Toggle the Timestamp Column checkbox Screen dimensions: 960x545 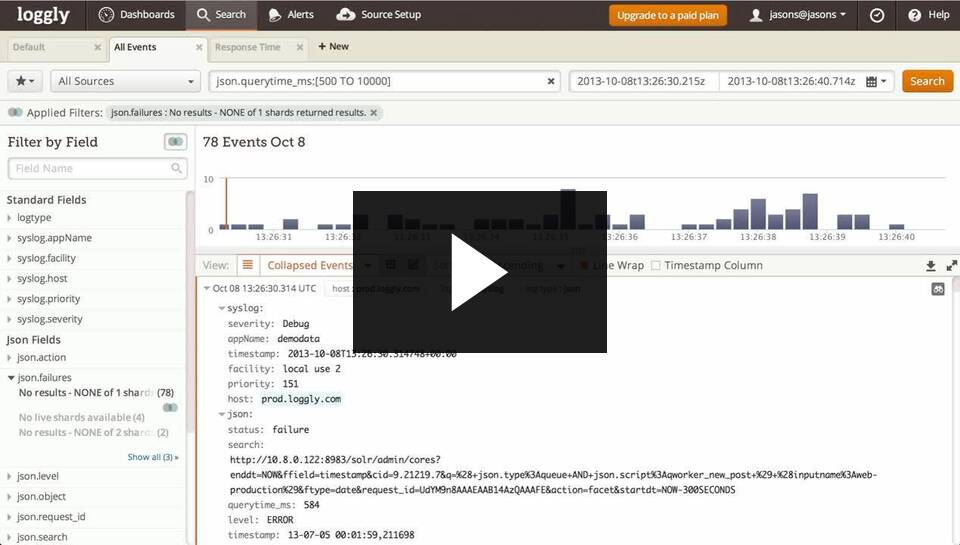coord(656,265)
